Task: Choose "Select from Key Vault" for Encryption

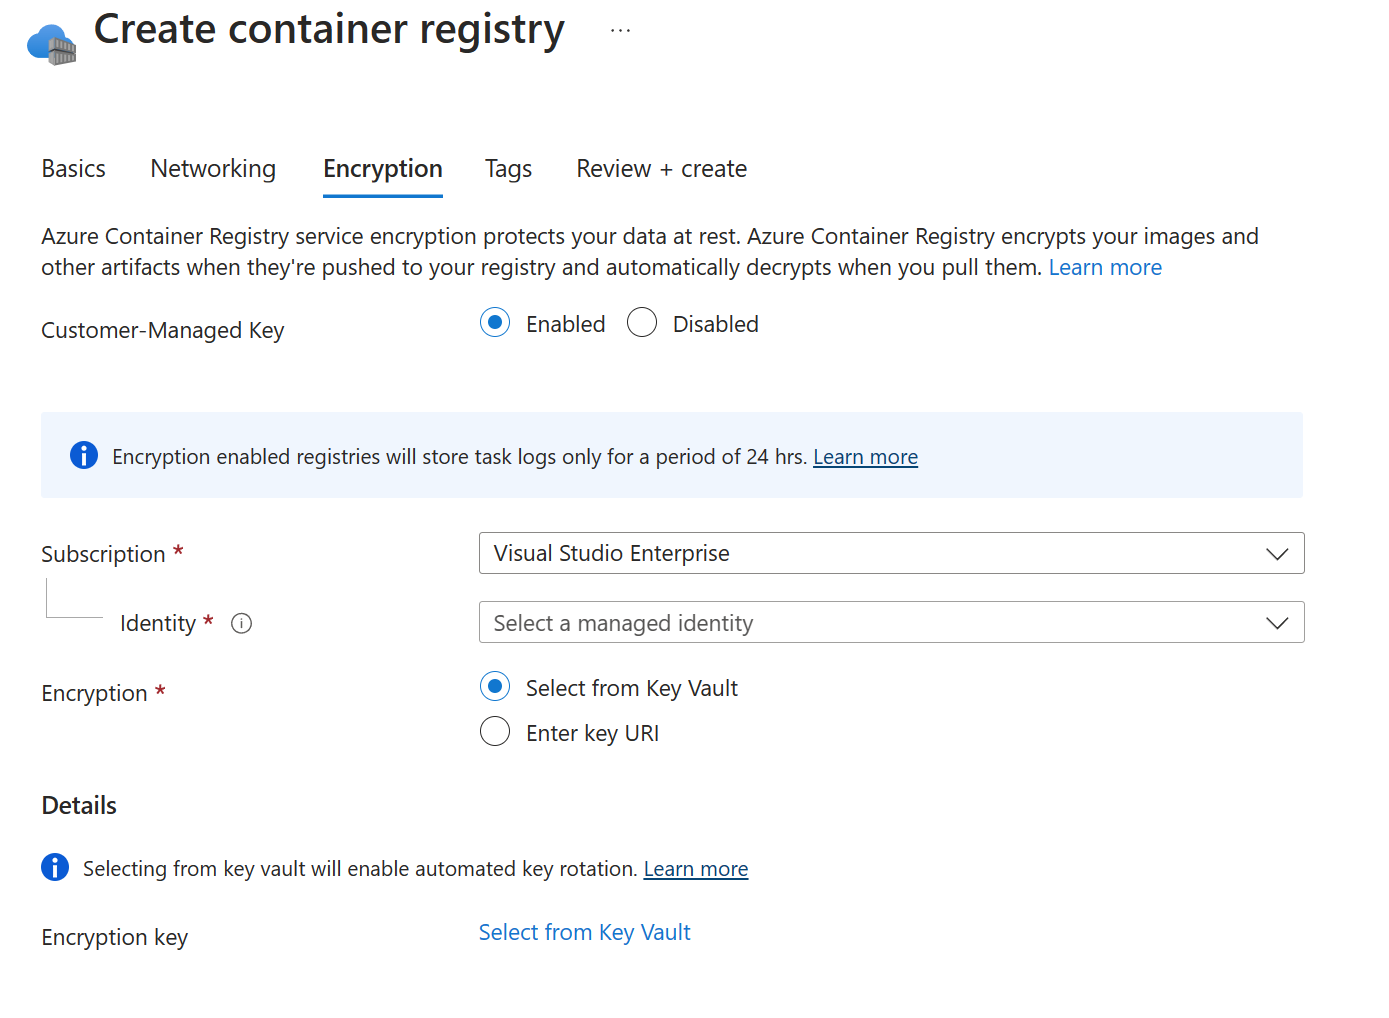Action: click(x=495, y=687)
